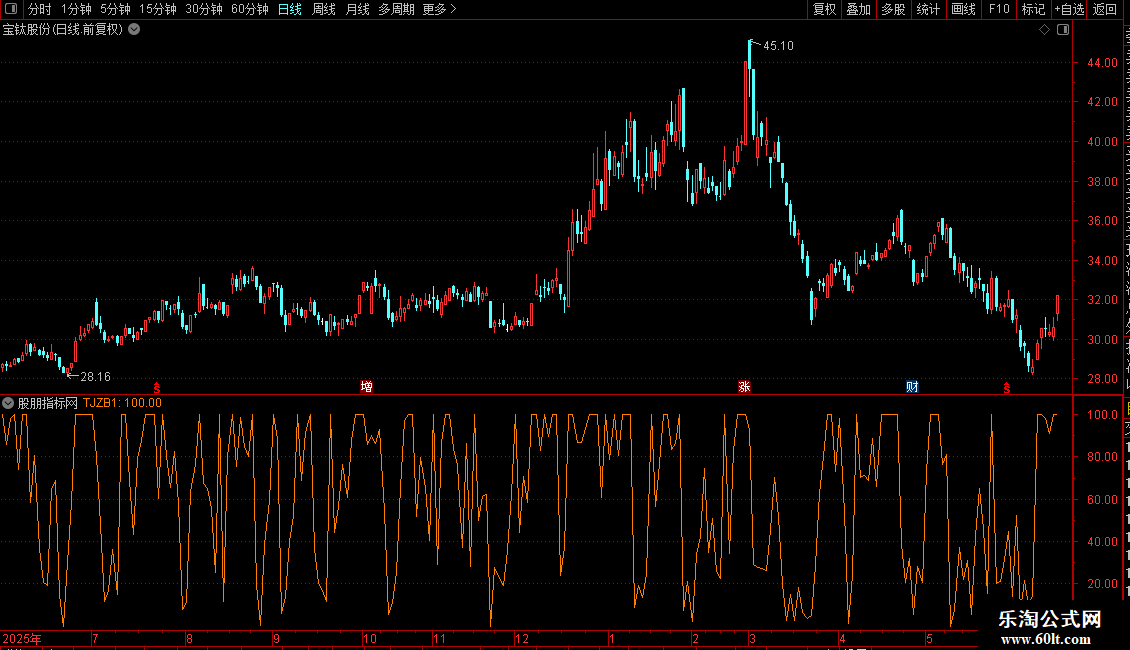Click the 复权 adjustment button
This screenshot has height=650, width=1130.
(824, 9)
